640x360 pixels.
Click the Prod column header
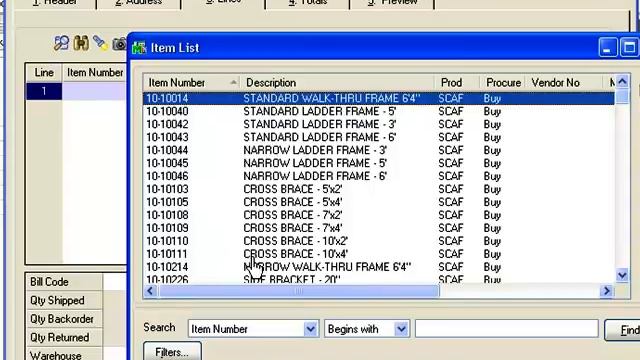pyautogui.click(x=457, y=83)
